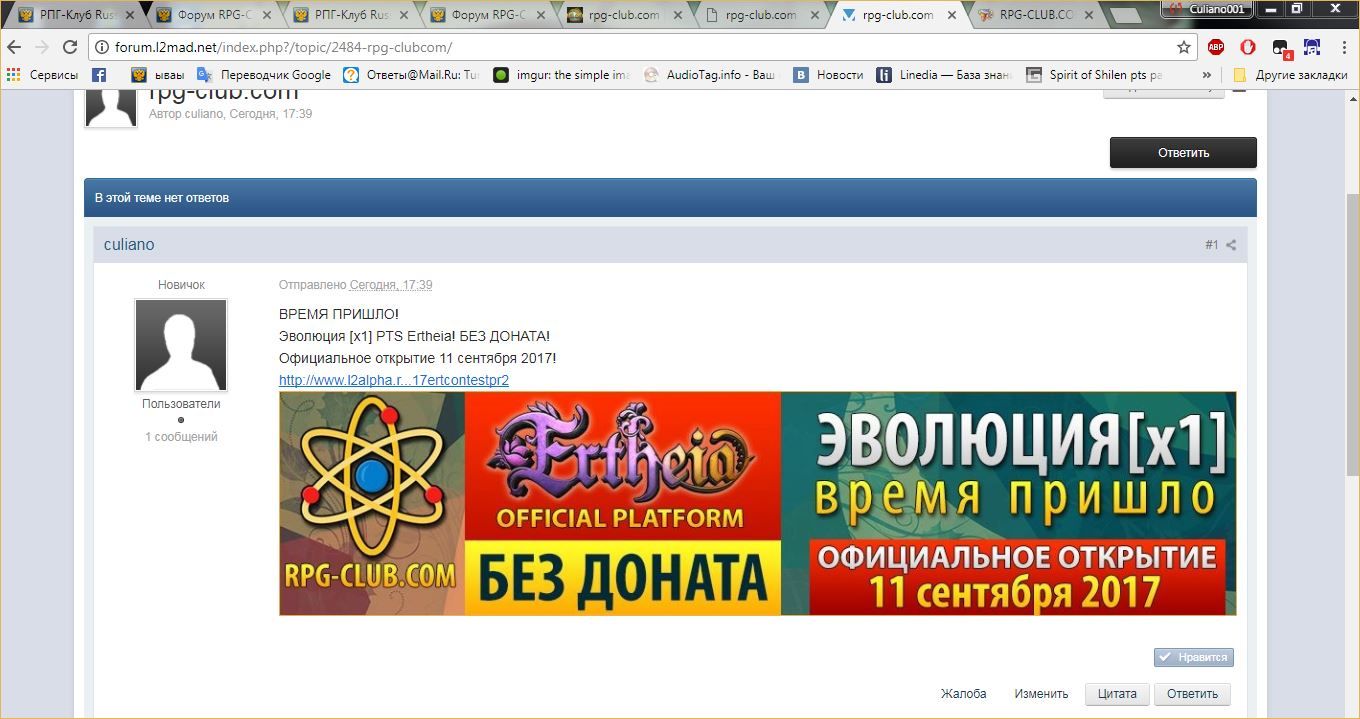Screen dimensions: 1360x719
Task: Click culiano's avatar in the post
Action: point(181,345)
